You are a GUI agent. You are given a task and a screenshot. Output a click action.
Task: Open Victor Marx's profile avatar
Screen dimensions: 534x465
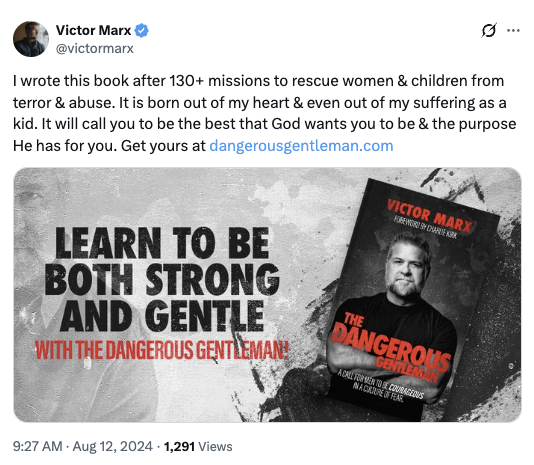31,39
